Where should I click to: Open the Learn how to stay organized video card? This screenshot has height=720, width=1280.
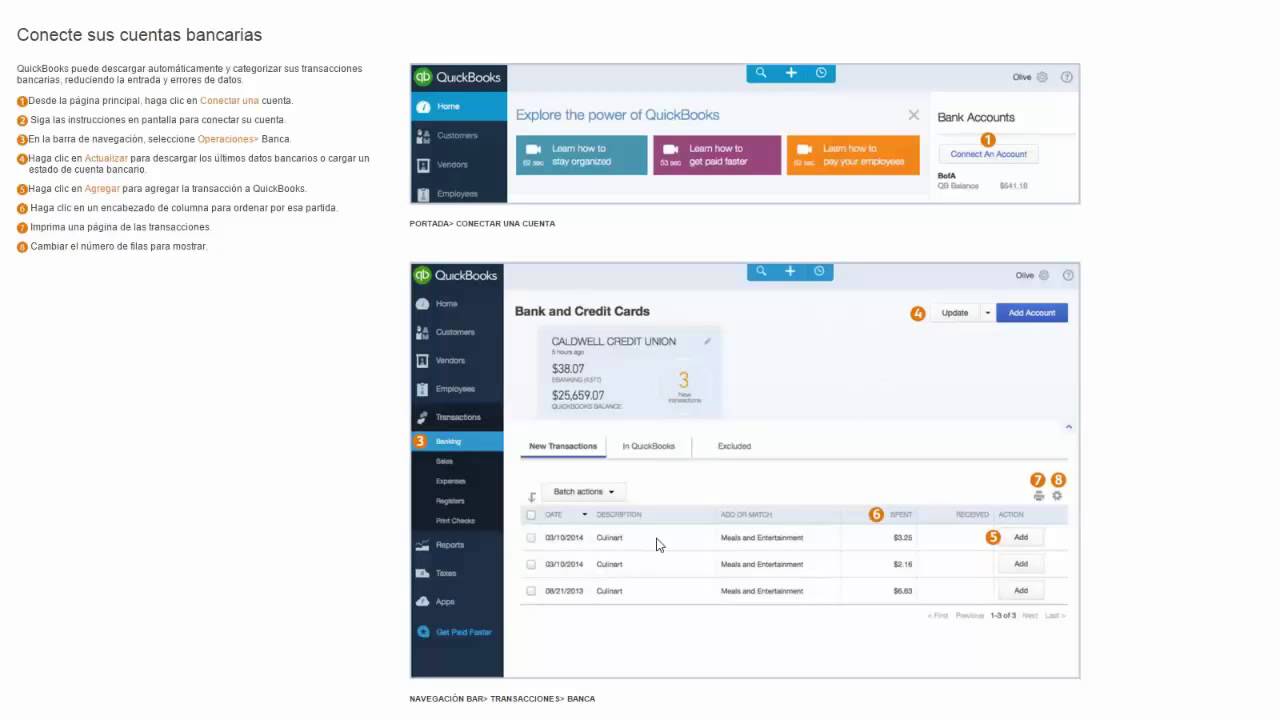click(x=582, y=155)
